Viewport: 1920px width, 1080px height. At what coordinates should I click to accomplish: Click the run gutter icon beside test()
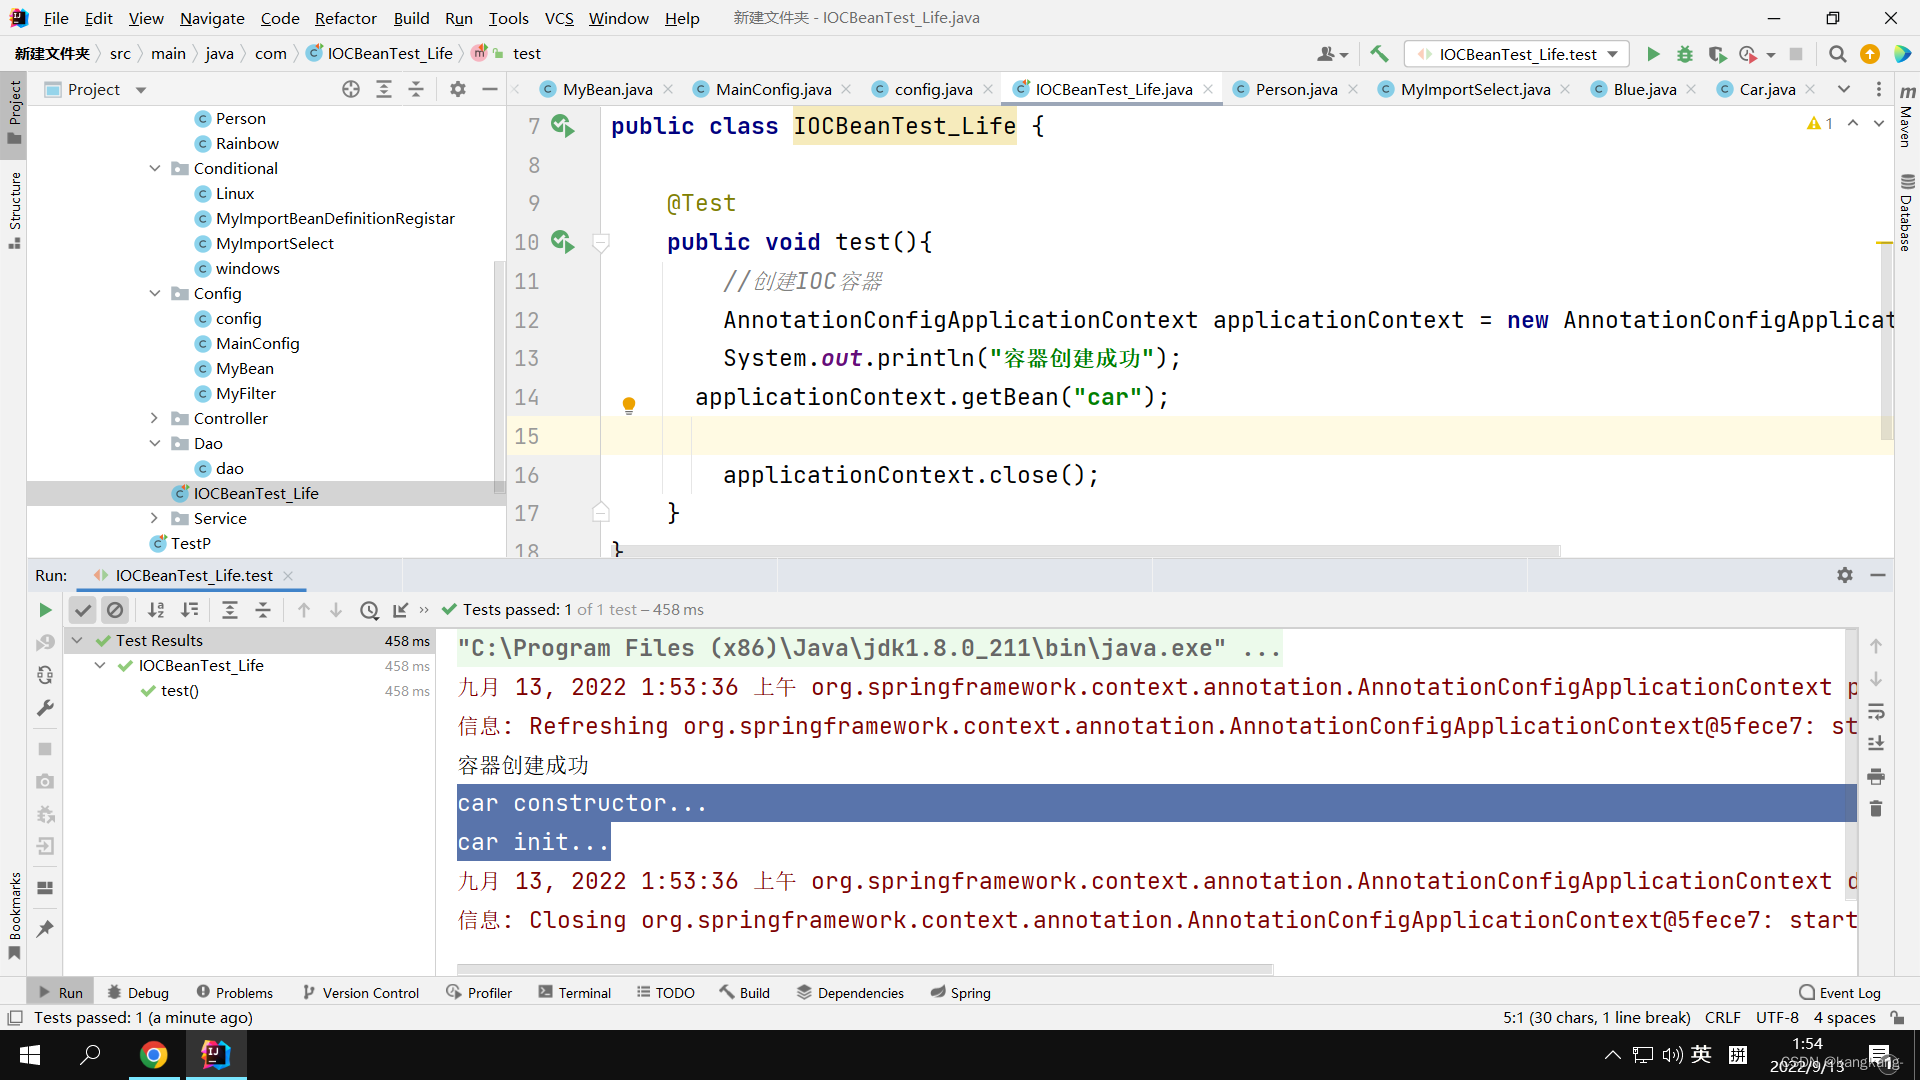pyautogui.click(x=562, y=242)
